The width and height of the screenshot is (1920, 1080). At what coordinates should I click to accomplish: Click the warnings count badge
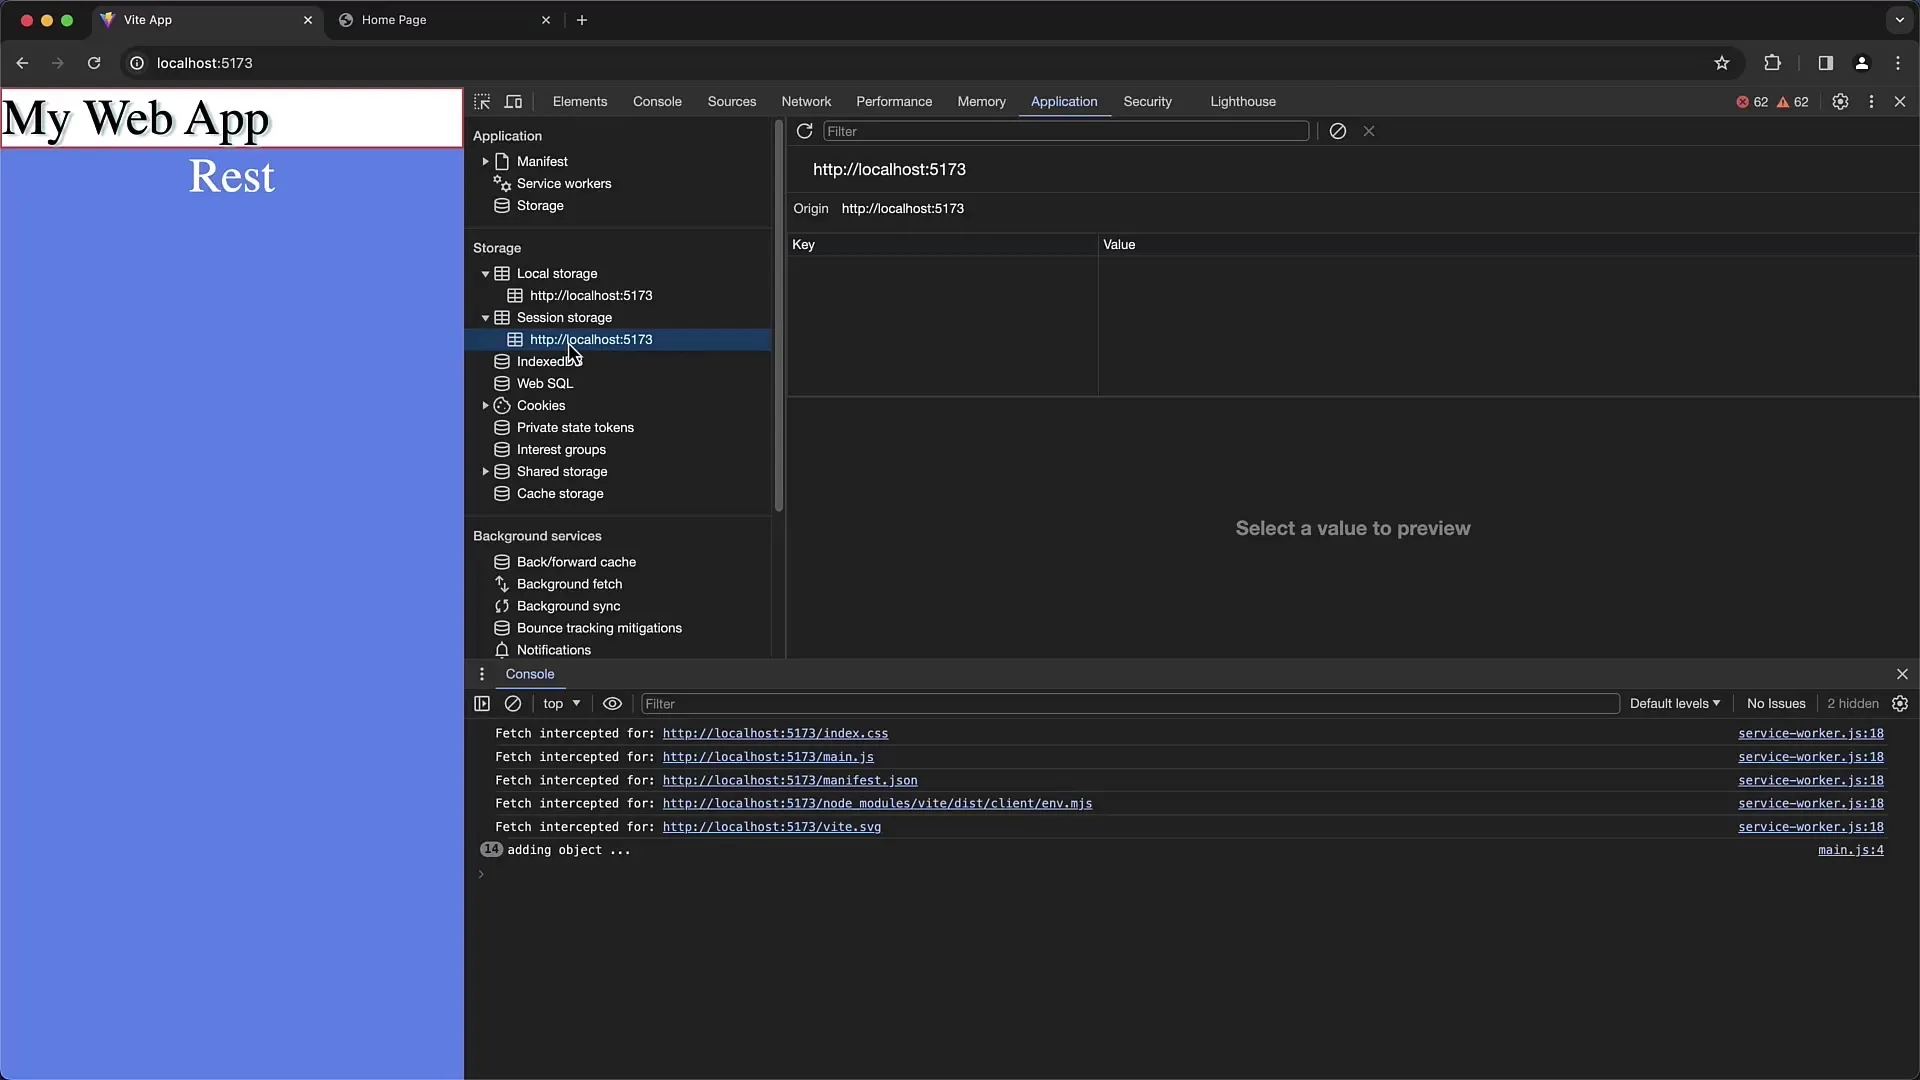click(x=1793, y=102)
